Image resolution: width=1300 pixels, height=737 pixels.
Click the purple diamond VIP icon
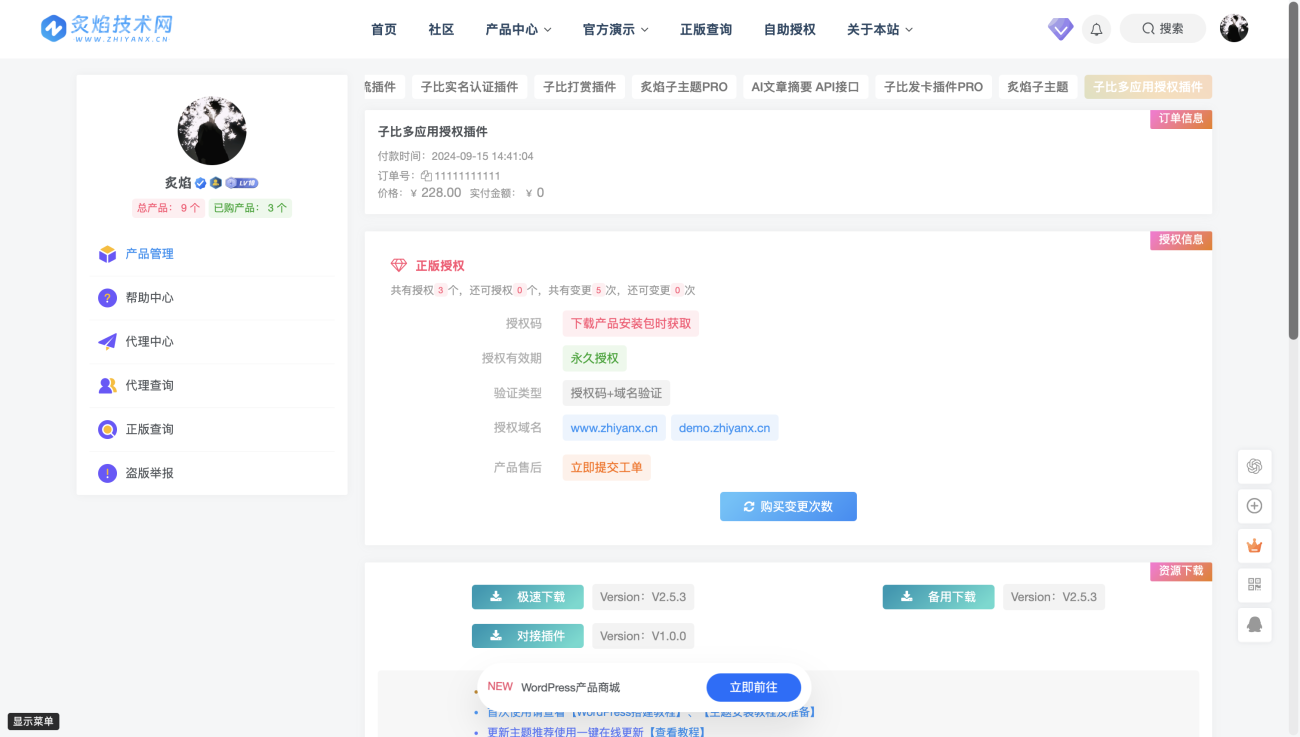coord(1060,29)
